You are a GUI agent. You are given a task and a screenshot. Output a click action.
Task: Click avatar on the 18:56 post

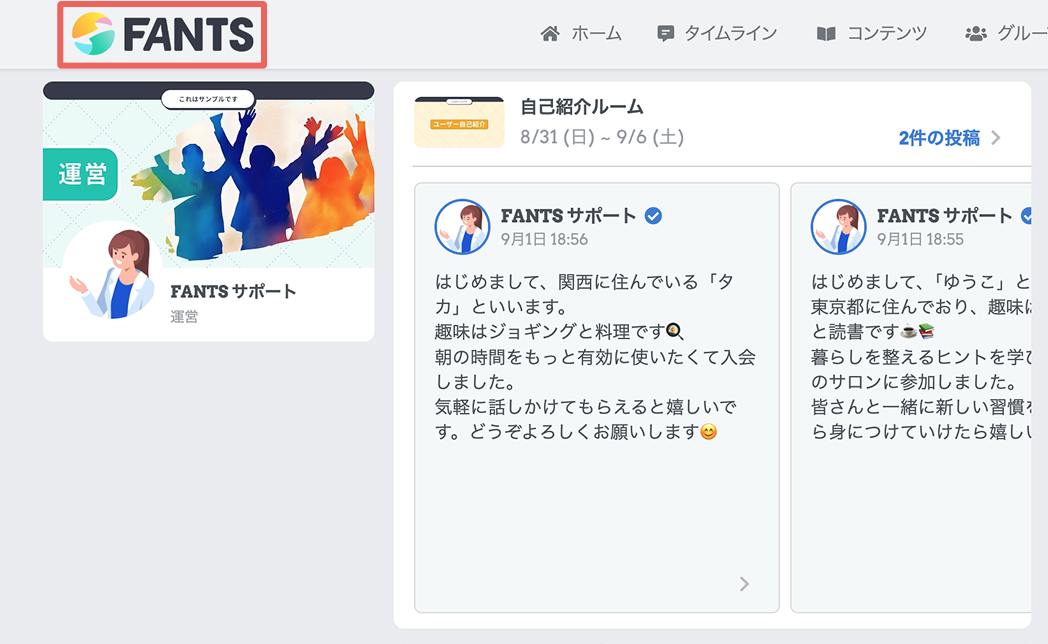(x=462, y=226)
